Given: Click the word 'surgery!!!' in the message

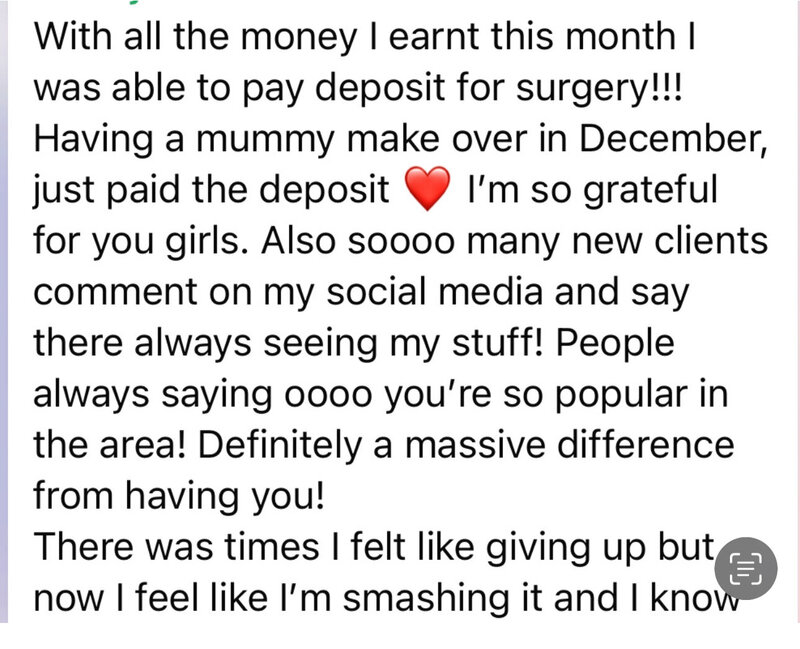Looking at the screenshot, I should (598, 88).
